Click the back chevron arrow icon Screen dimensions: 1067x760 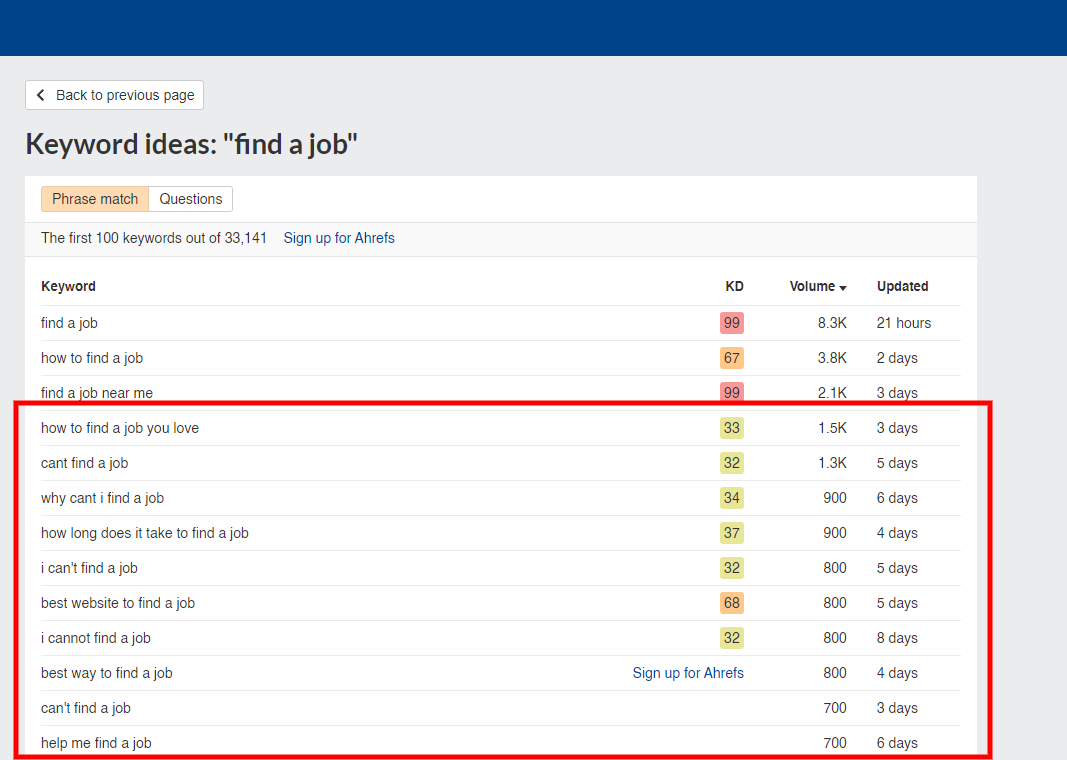(x=41, y=95)
